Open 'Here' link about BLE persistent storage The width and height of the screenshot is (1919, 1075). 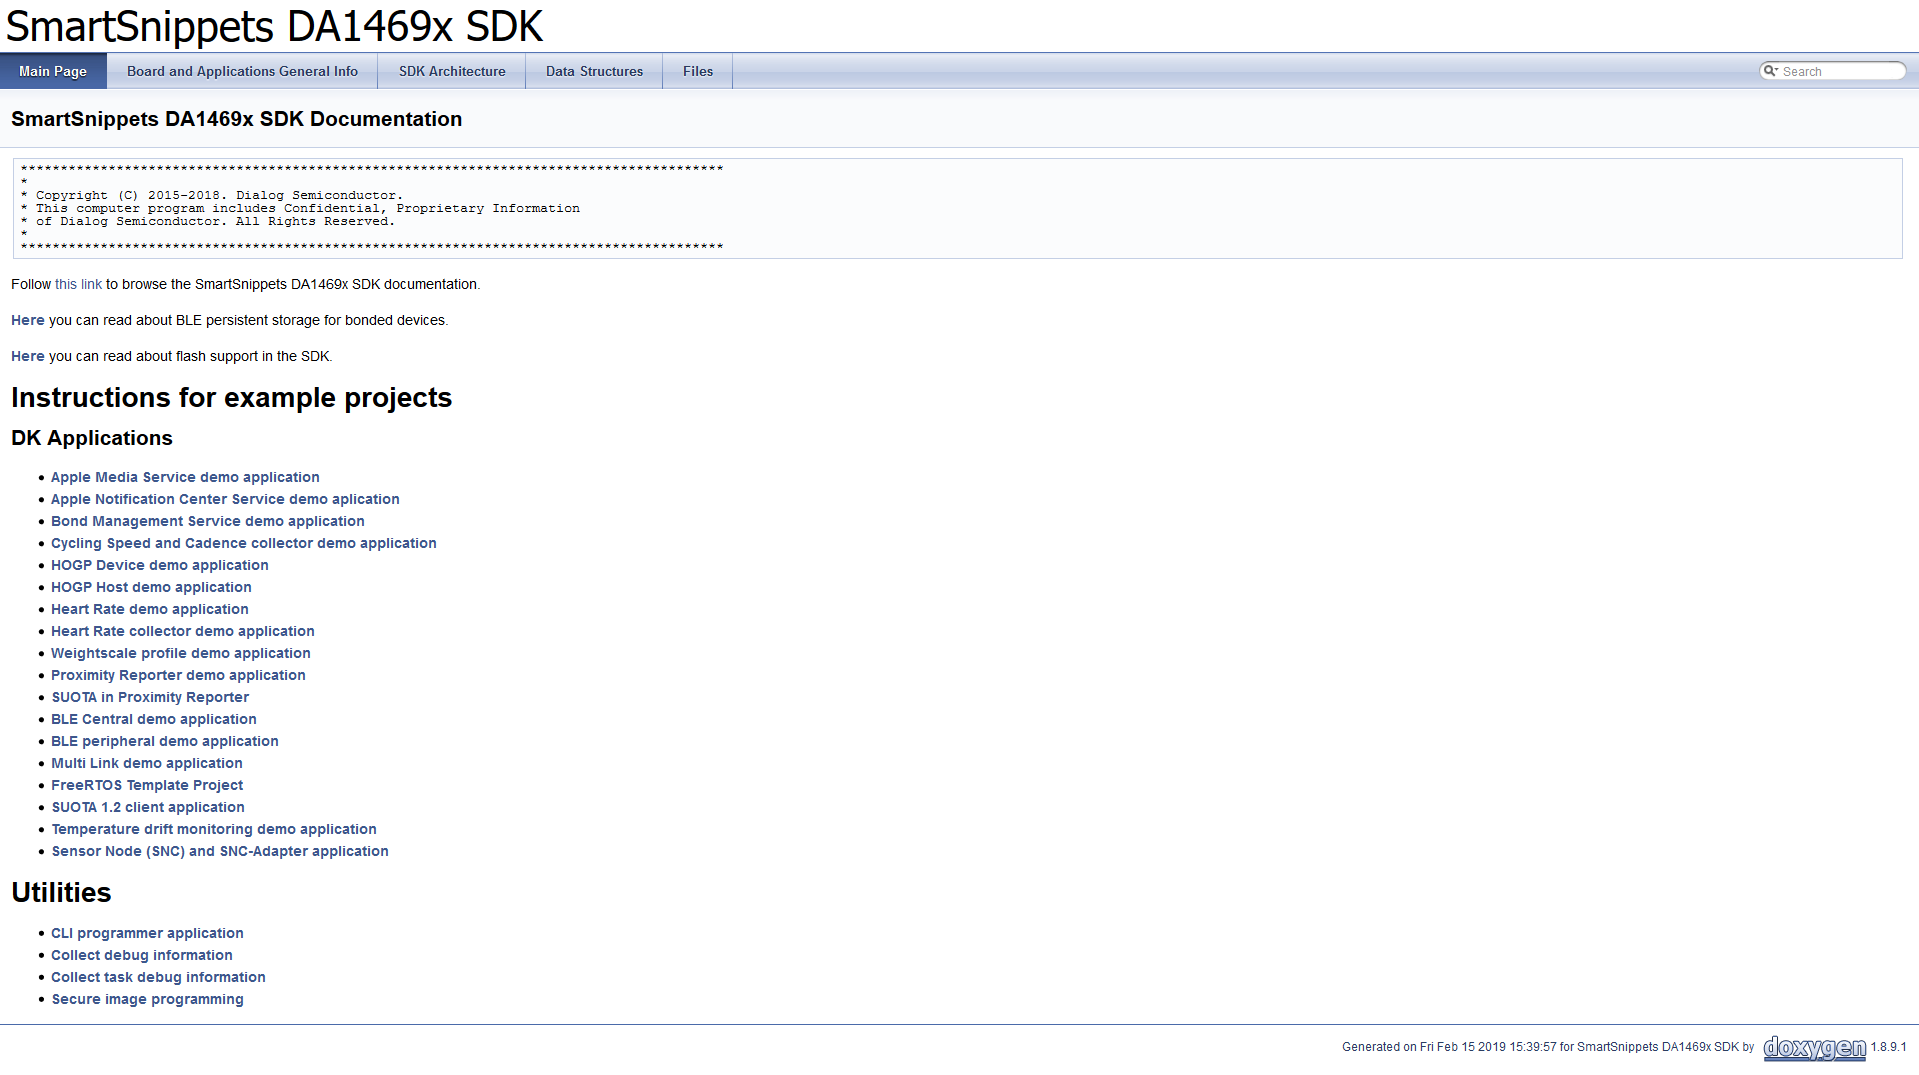[28, 320]
